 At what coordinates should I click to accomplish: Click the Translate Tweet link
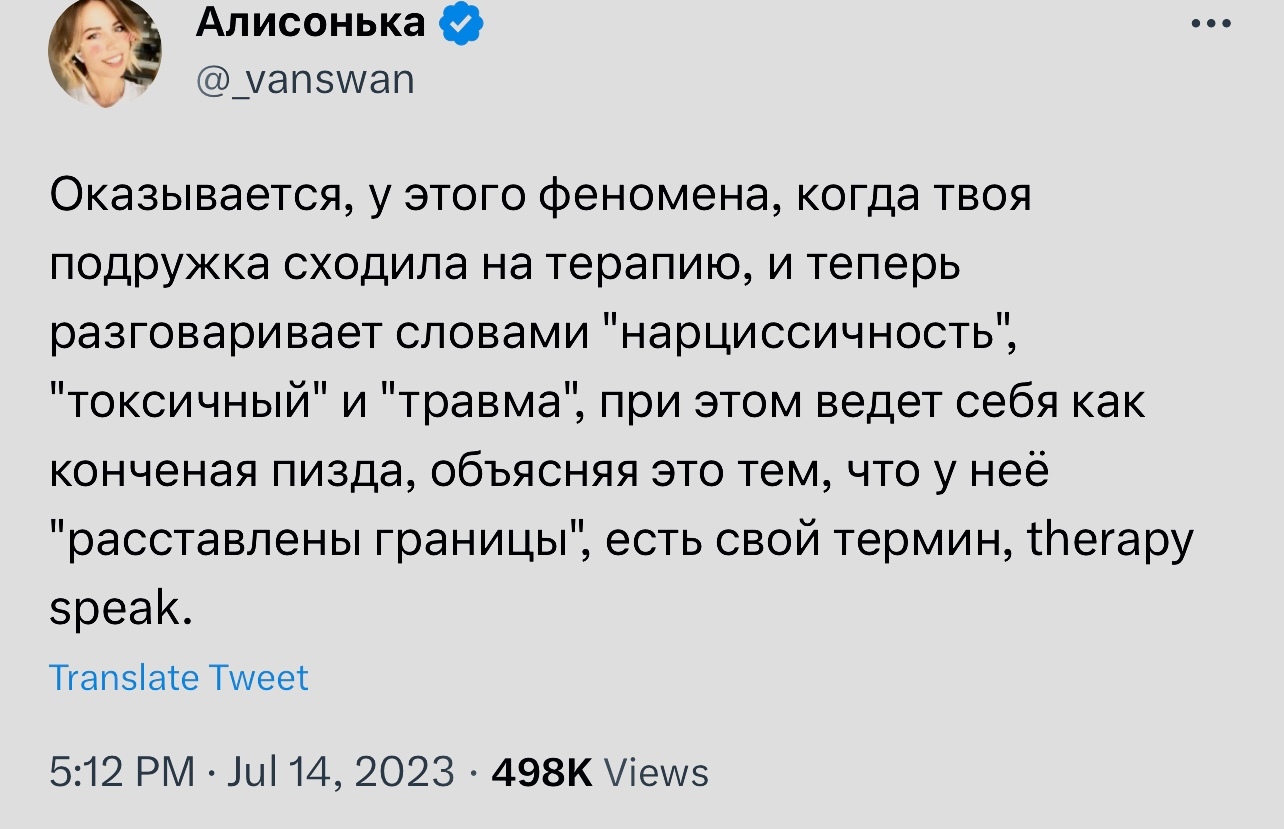[179, 678]
